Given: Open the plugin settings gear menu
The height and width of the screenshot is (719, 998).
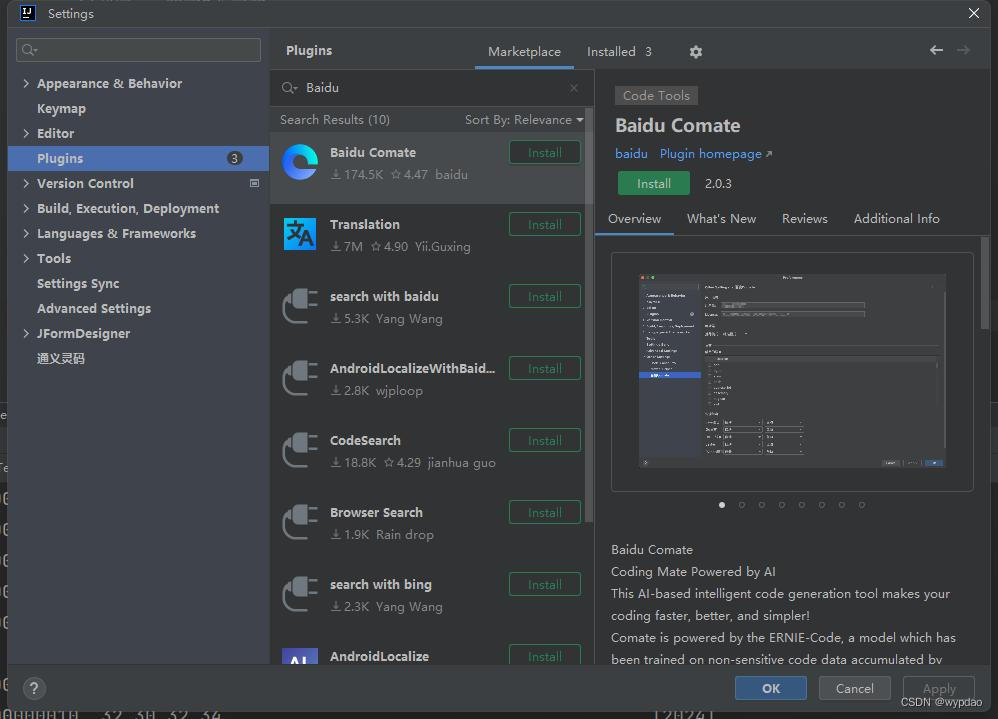Looking at the screenshot, I should tap(696, 52).
